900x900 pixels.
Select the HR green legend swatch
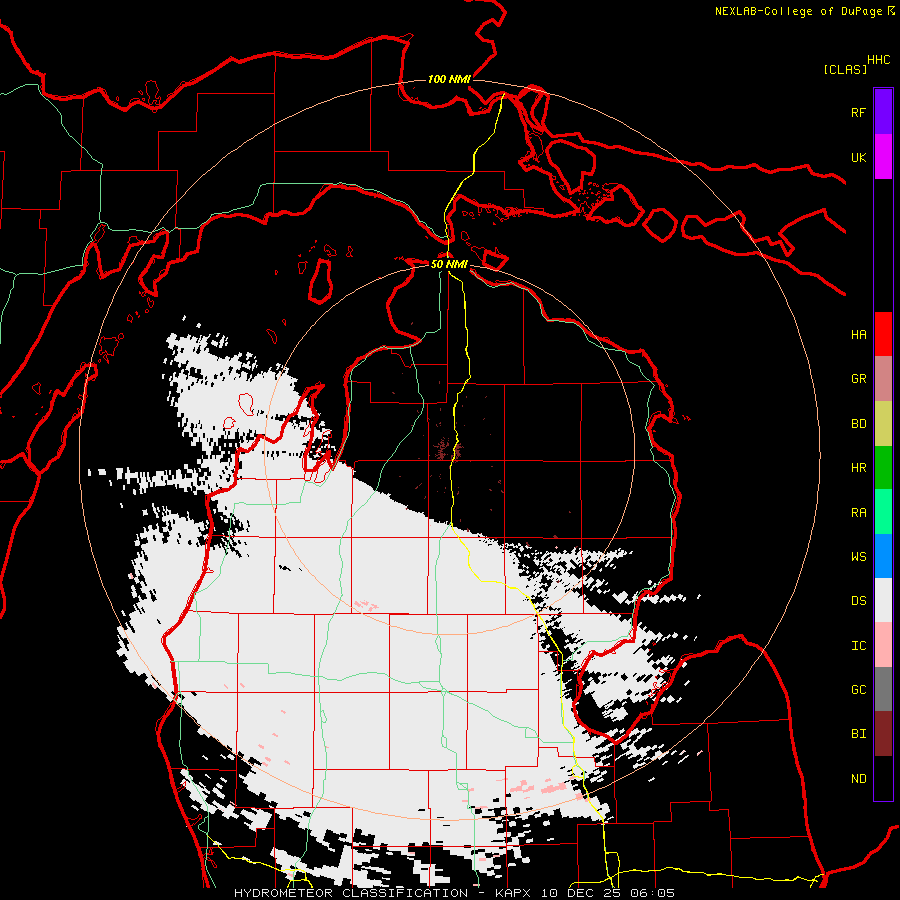click(883, 467)
